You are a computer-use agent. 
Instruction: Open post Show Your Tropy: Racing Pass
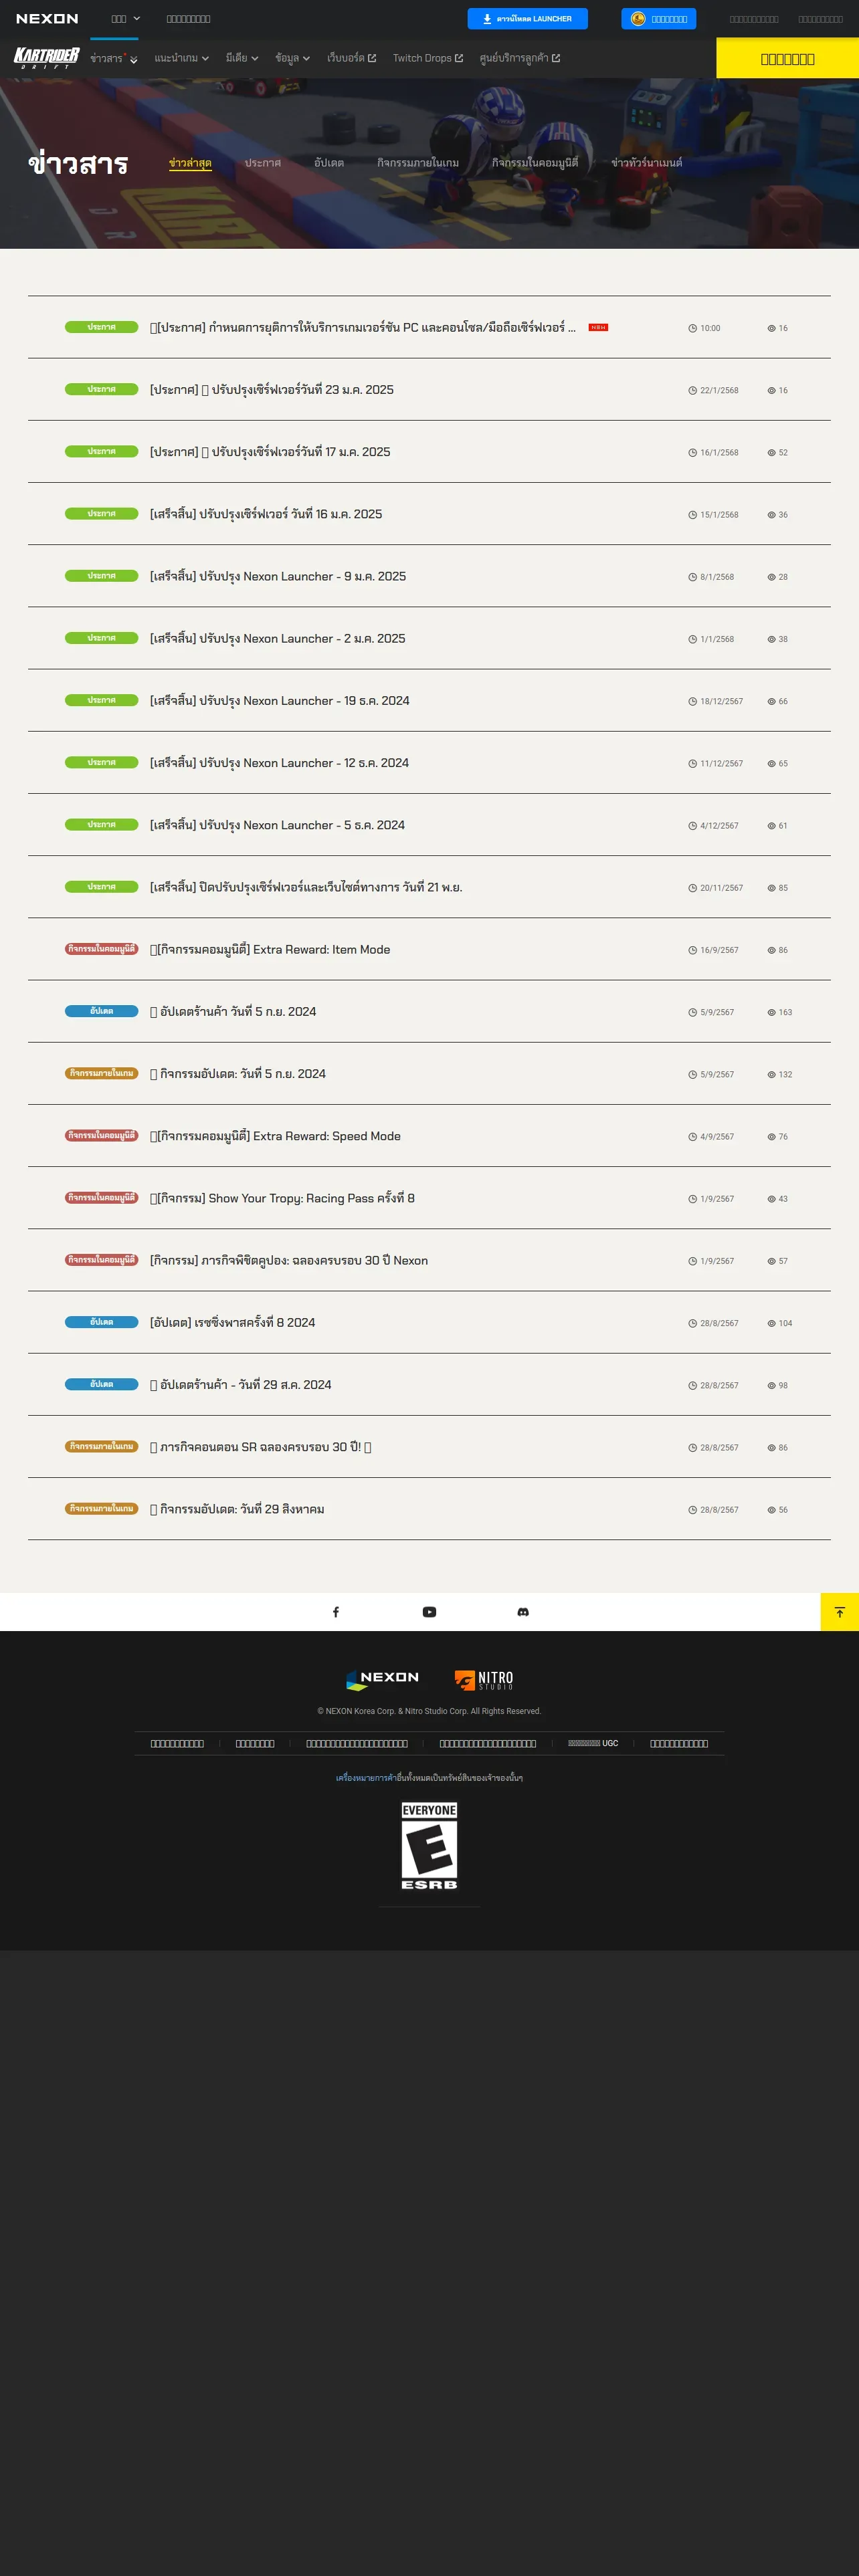pyautogui.click(x=282, y=1198)
